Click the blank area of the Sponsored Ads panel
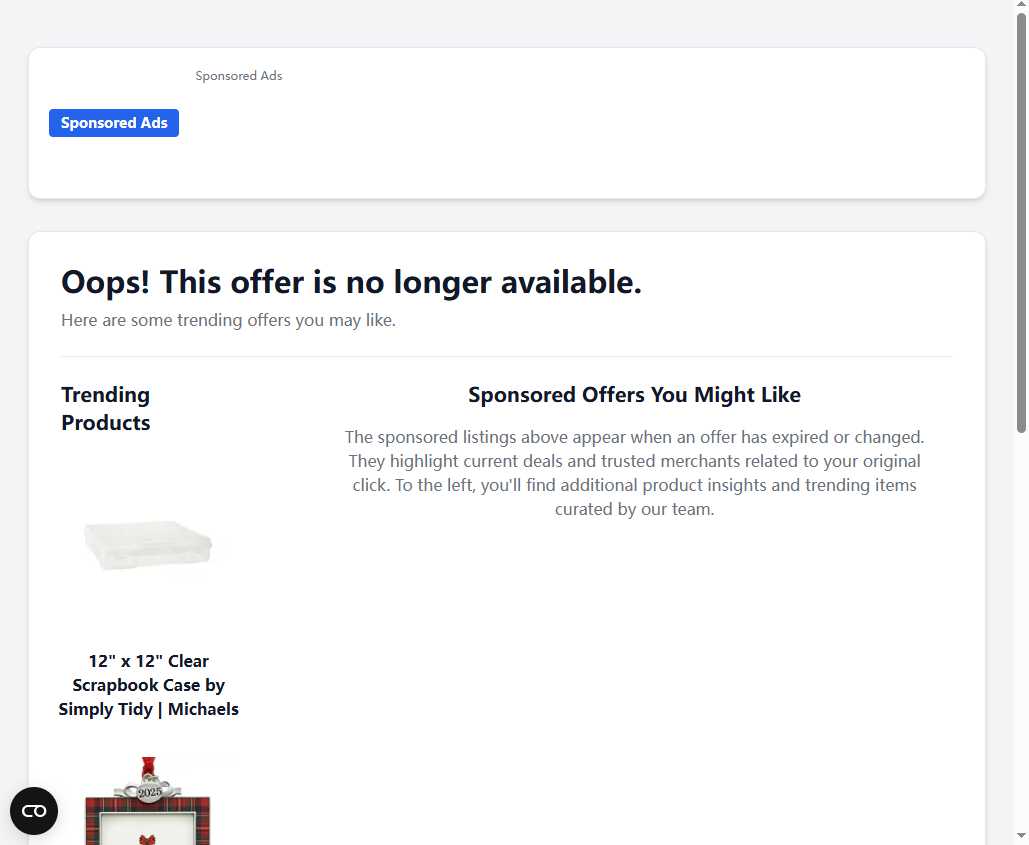Screen dimensions: 1029x845 (600, 130)
